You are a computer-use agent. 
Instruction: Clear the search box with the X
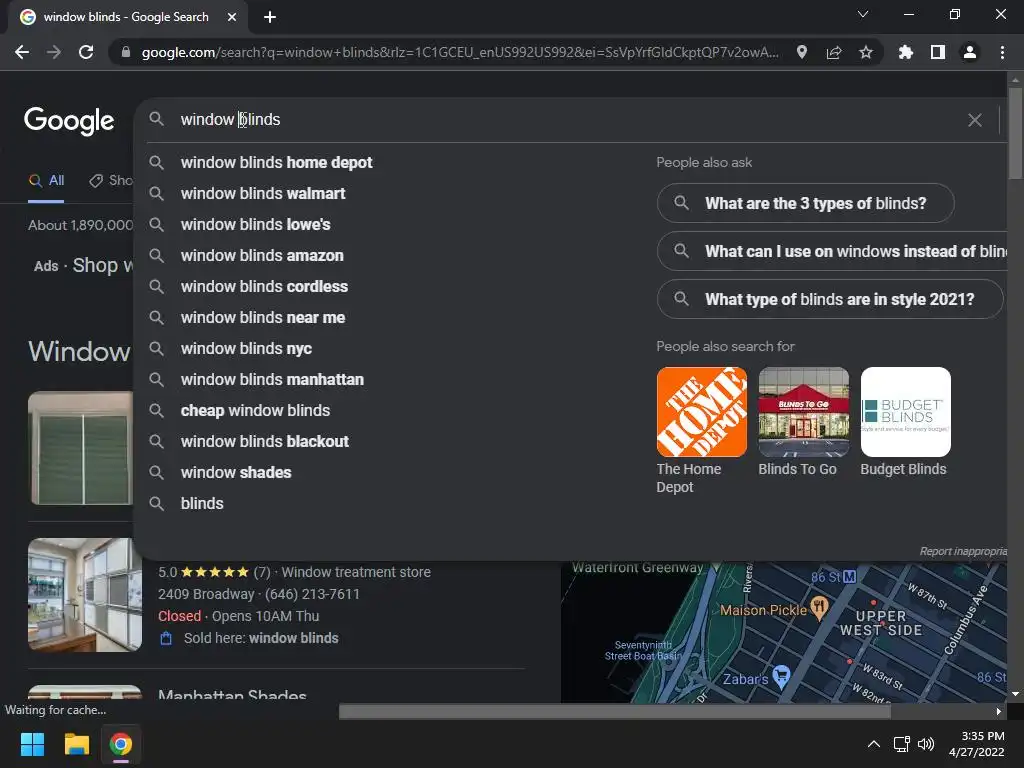(974, 120)
